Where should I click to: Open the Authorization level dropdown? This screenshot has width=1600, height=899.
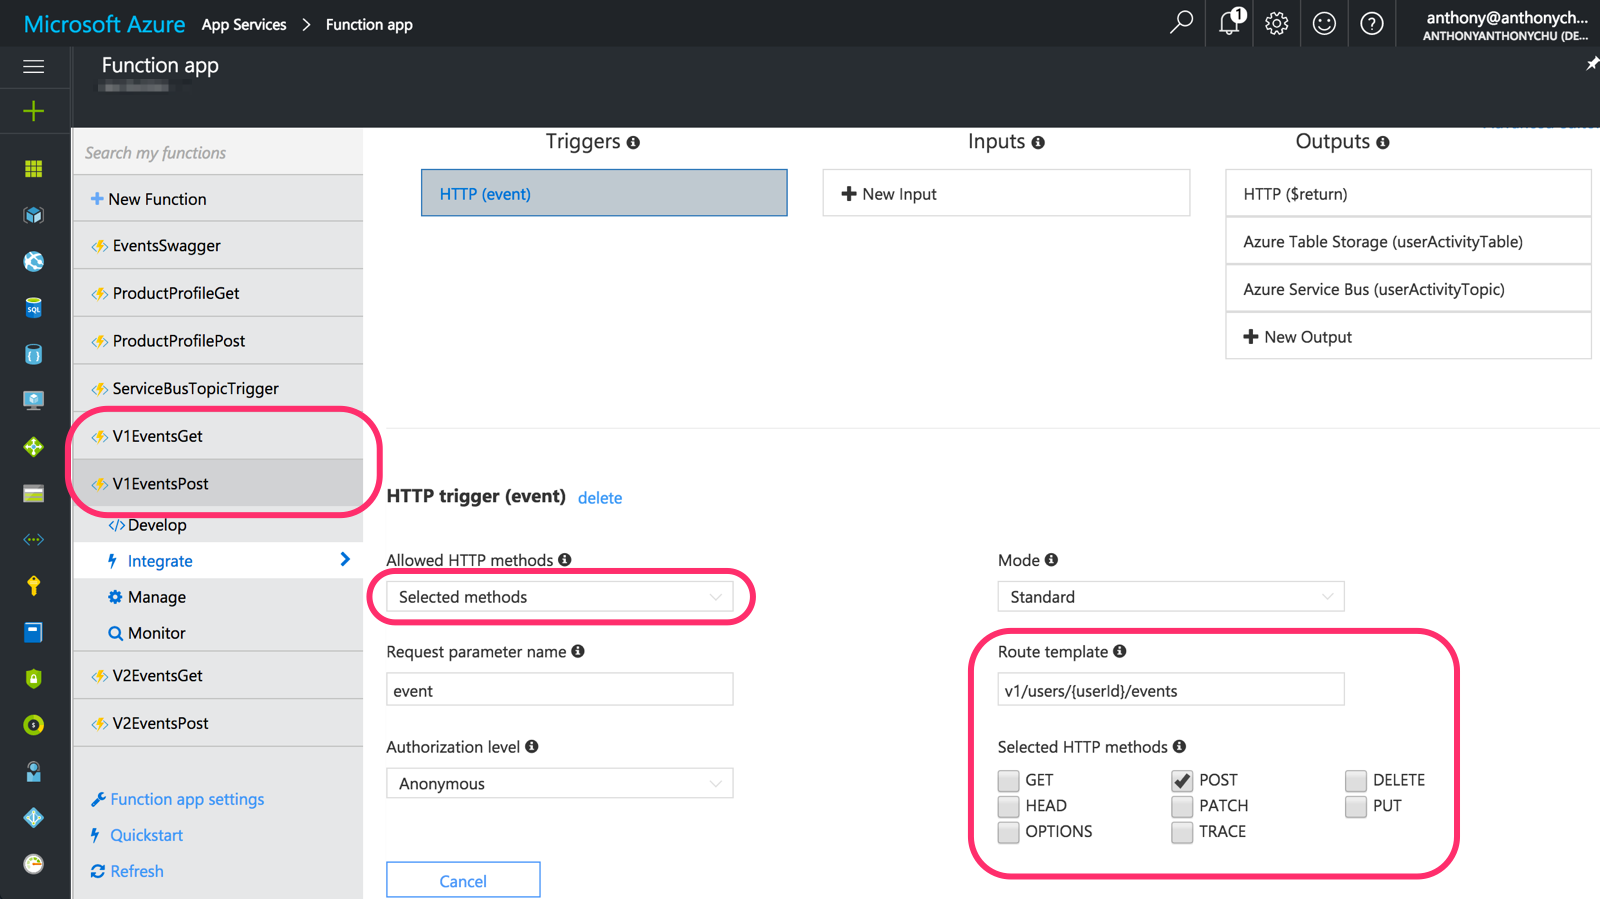click(x=560, y=783)
